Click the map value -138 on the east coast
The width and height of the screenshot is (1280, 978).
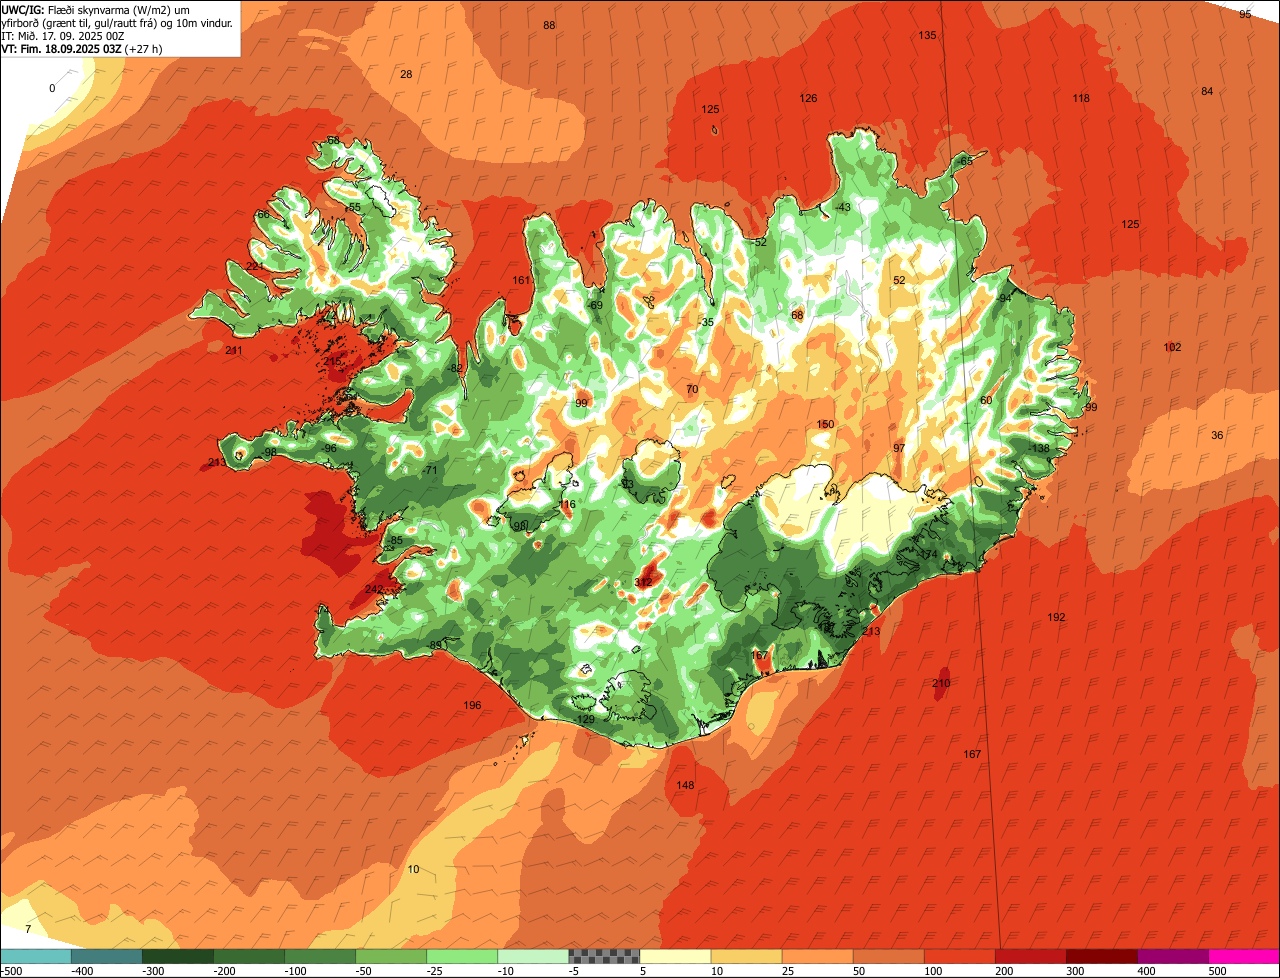[x=1039, y=448]
